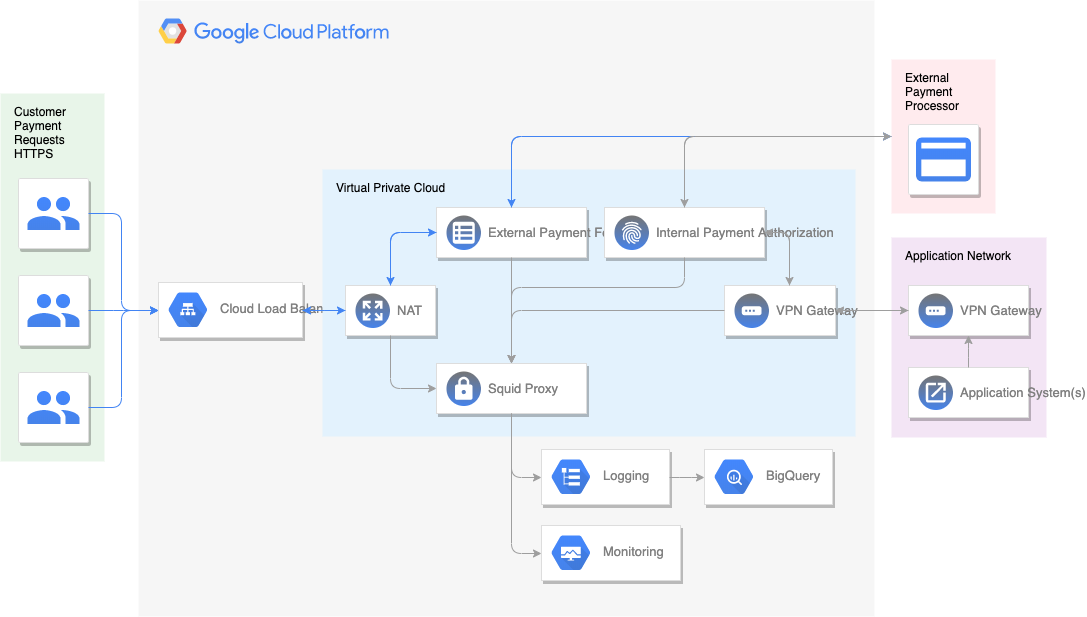Click the BigQuery text label
Viewport: 1087px width, 617px height.
(792, 476)
